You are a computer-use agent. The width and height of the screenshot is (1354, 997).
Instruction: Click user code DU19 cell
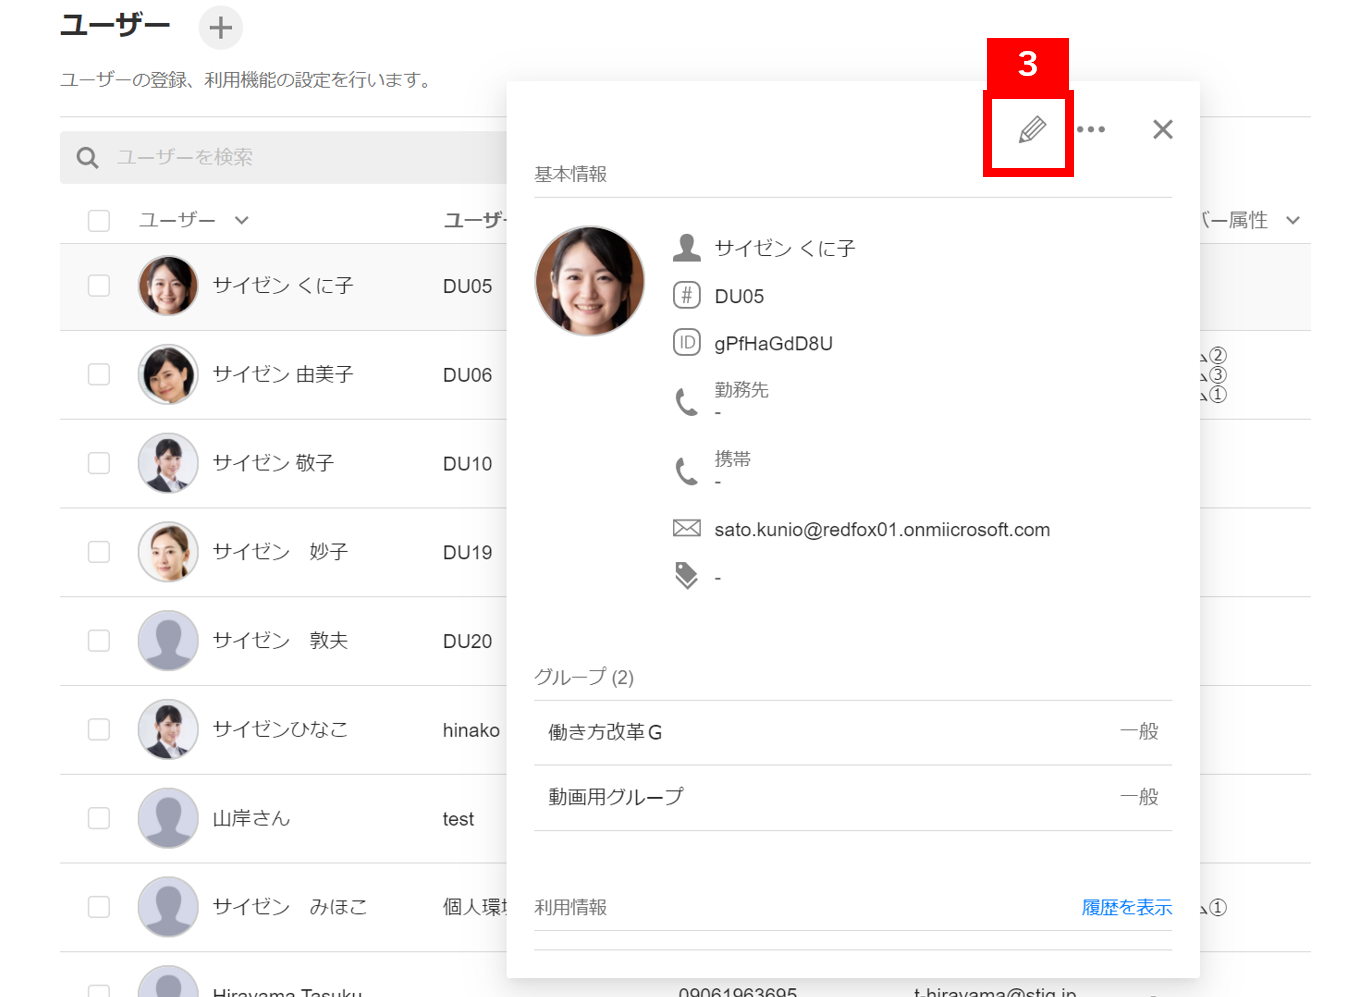[468, 553]
